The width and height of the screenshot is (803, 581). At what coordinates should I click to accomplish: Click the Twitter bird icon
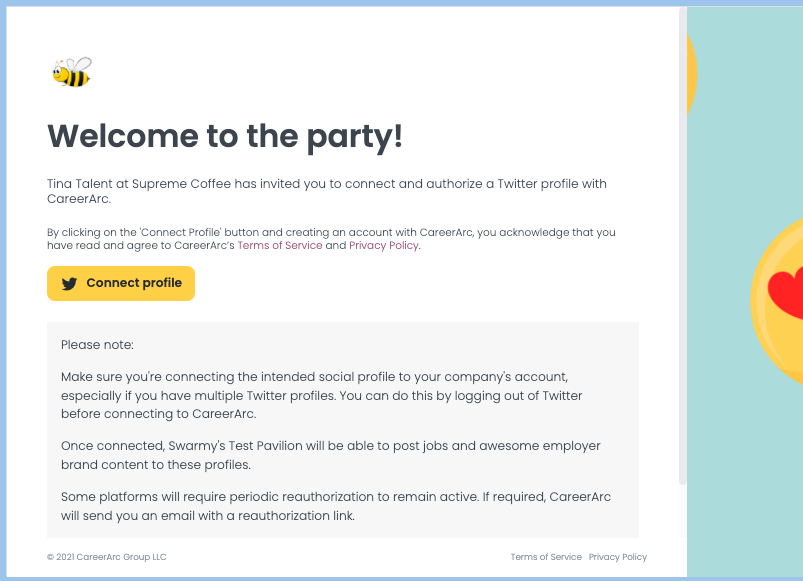click(69, 284)
